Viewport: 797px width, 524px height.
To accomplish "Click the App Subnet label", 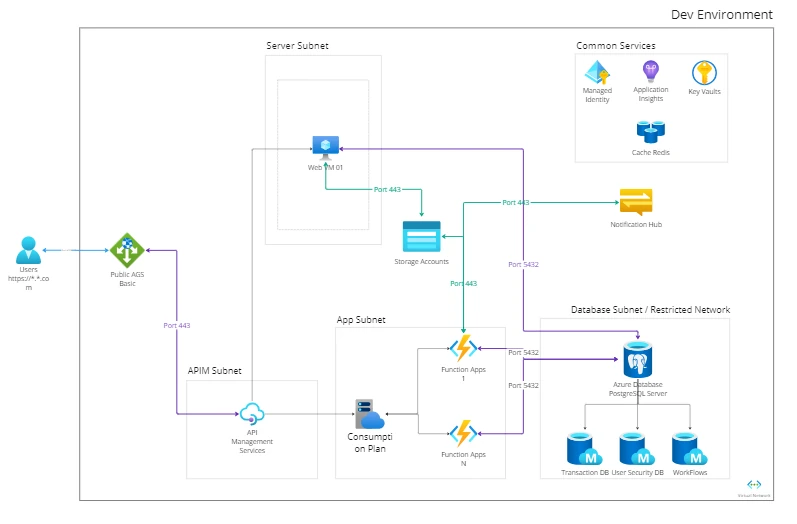I will tap(361, 320).
